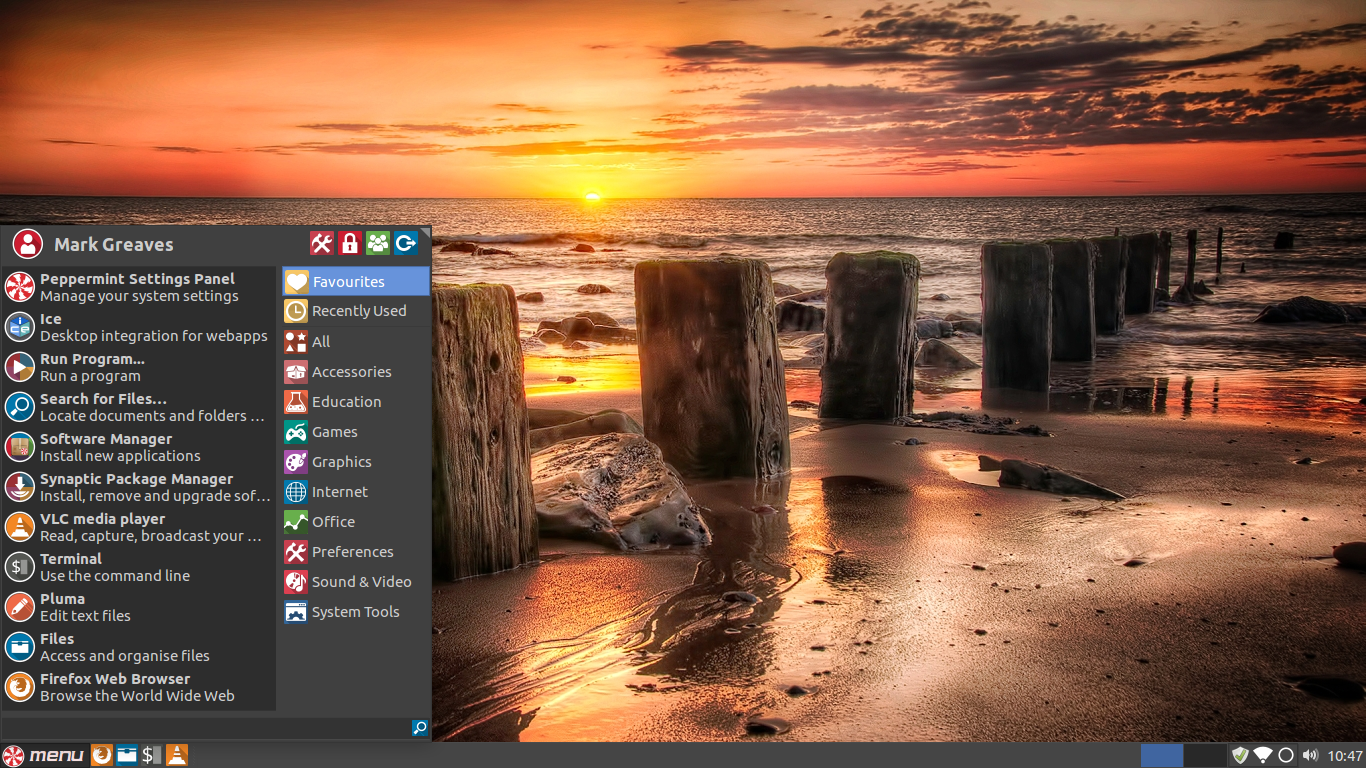Launch VLC media player from favourites
This screenshot has height=768, width=1366.
click(x=139, y=527)
